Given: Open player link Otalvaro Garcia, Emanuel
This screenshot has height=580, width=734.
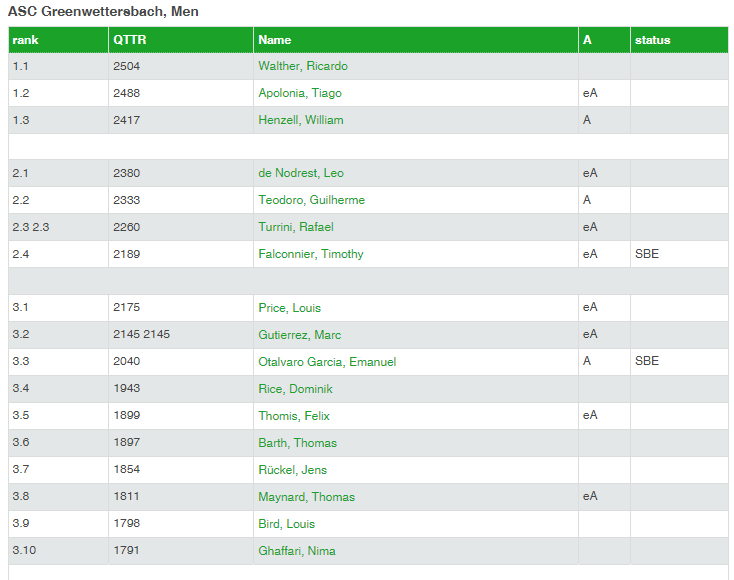Looking at the screenshot, I should click(327, 362).
